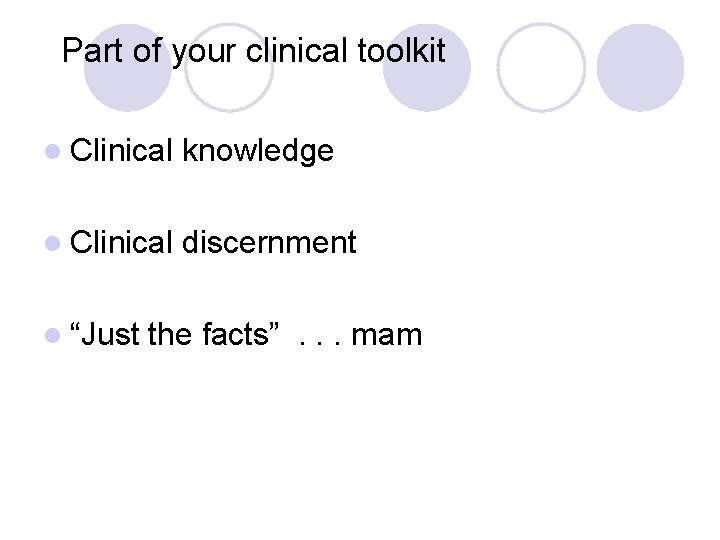Select the 'Clinical discernment' bullet text
The height and width of the screenshot is (540, 720).
click(x=213, y=242)
